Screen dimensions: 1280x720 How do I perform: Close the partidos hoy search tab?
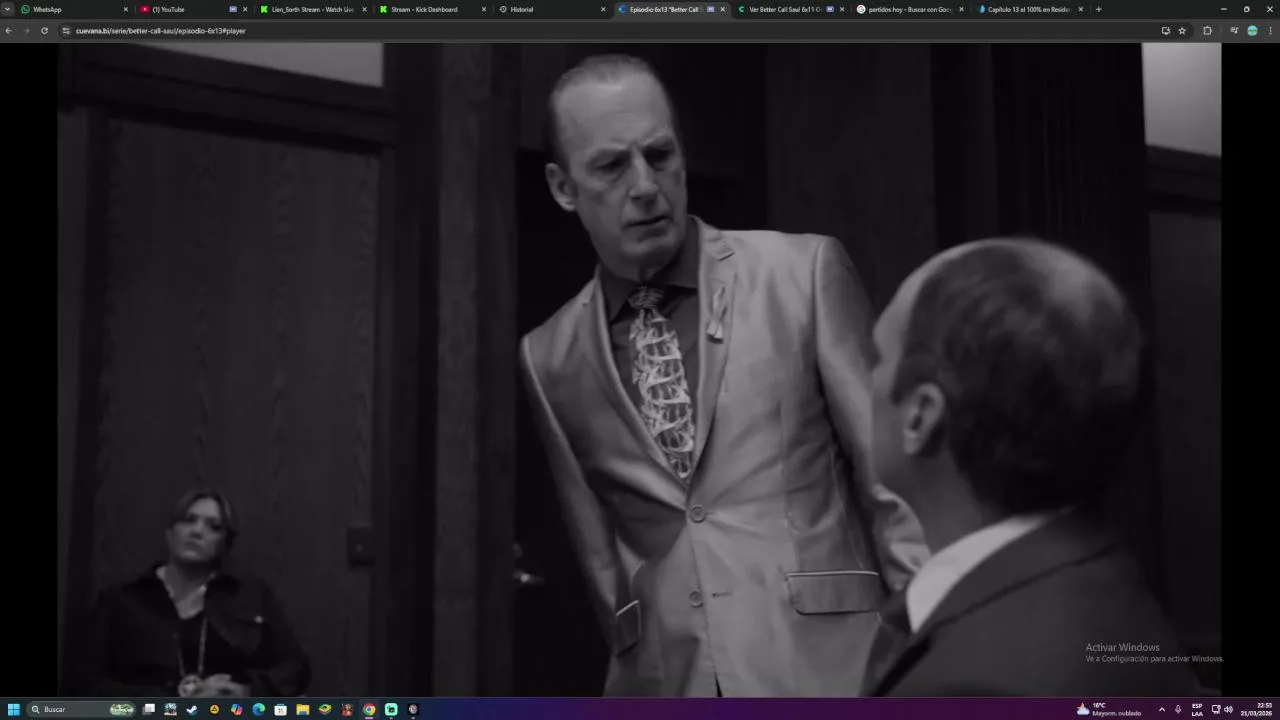pyautogui.click(x=961, y=9)
